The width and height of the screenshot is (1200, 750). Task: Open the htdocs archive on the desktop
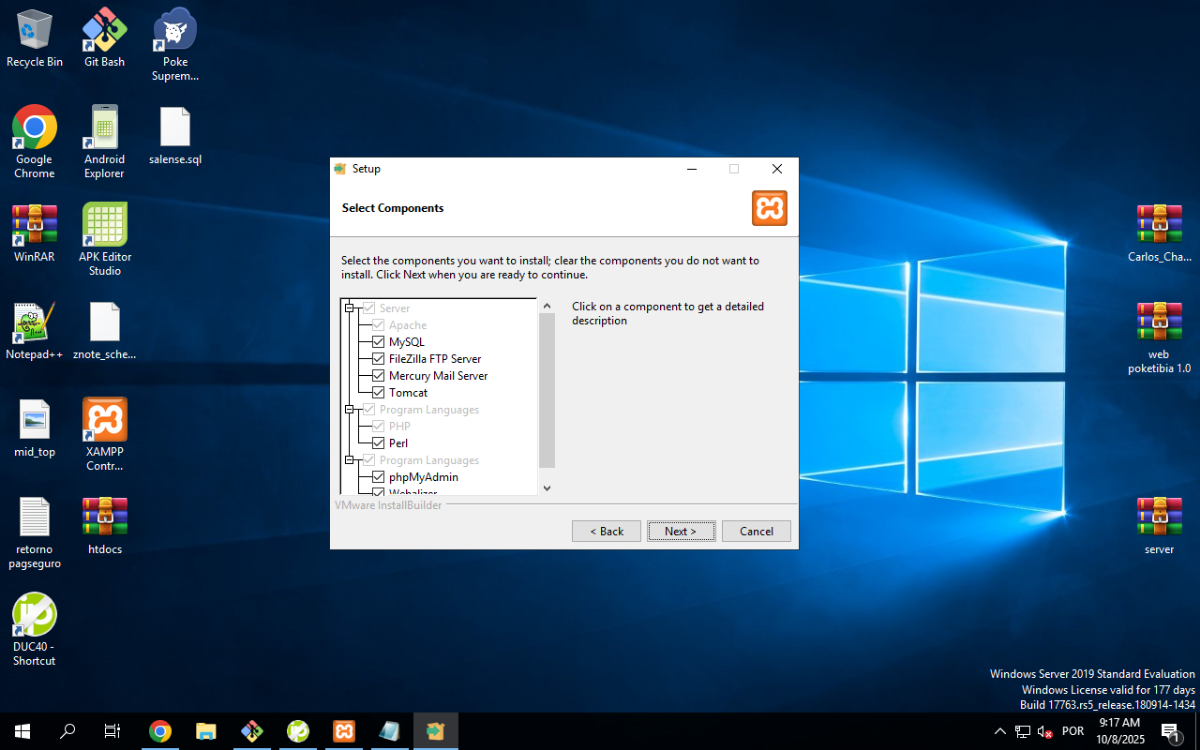104,518
